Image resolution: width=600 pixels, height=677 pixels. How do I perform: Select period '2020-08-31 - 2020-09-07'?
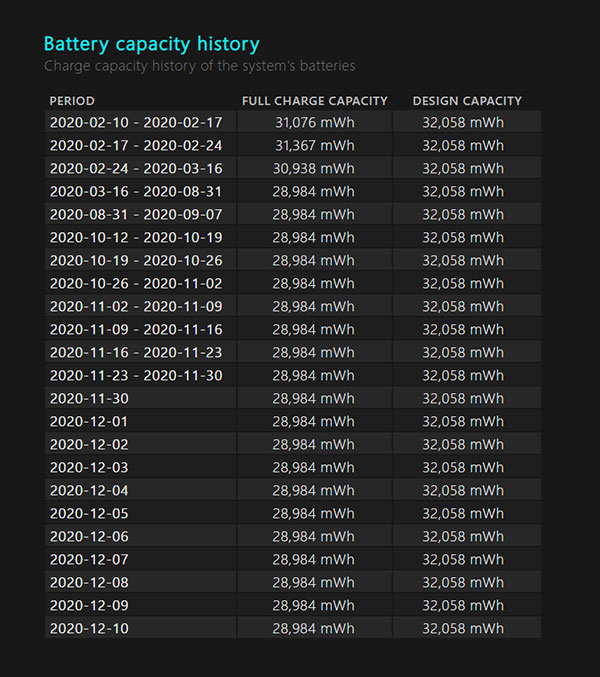(136, 215)
